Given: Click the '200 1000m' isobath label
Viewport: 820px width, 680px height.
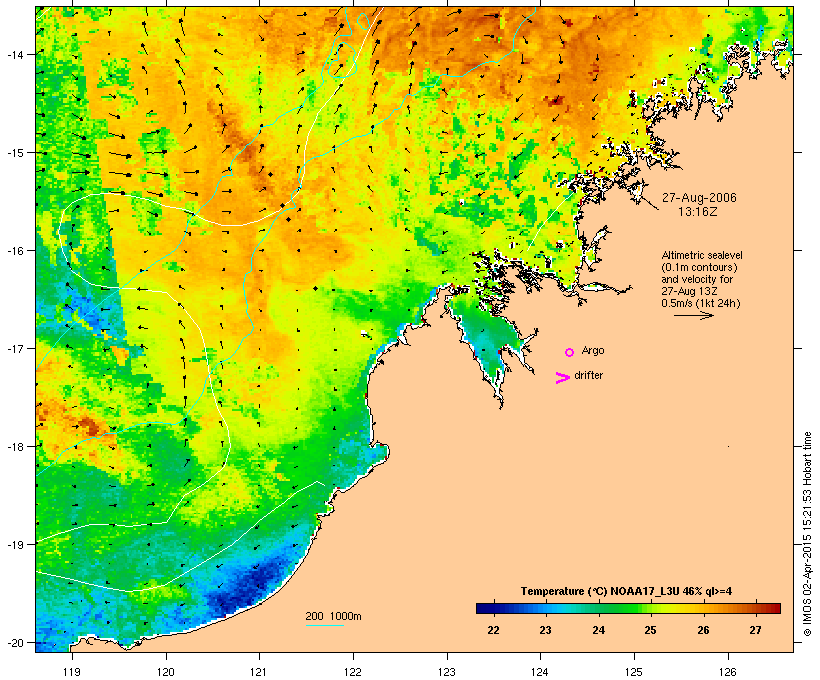Looking at the screenshot, I should 333,616.
